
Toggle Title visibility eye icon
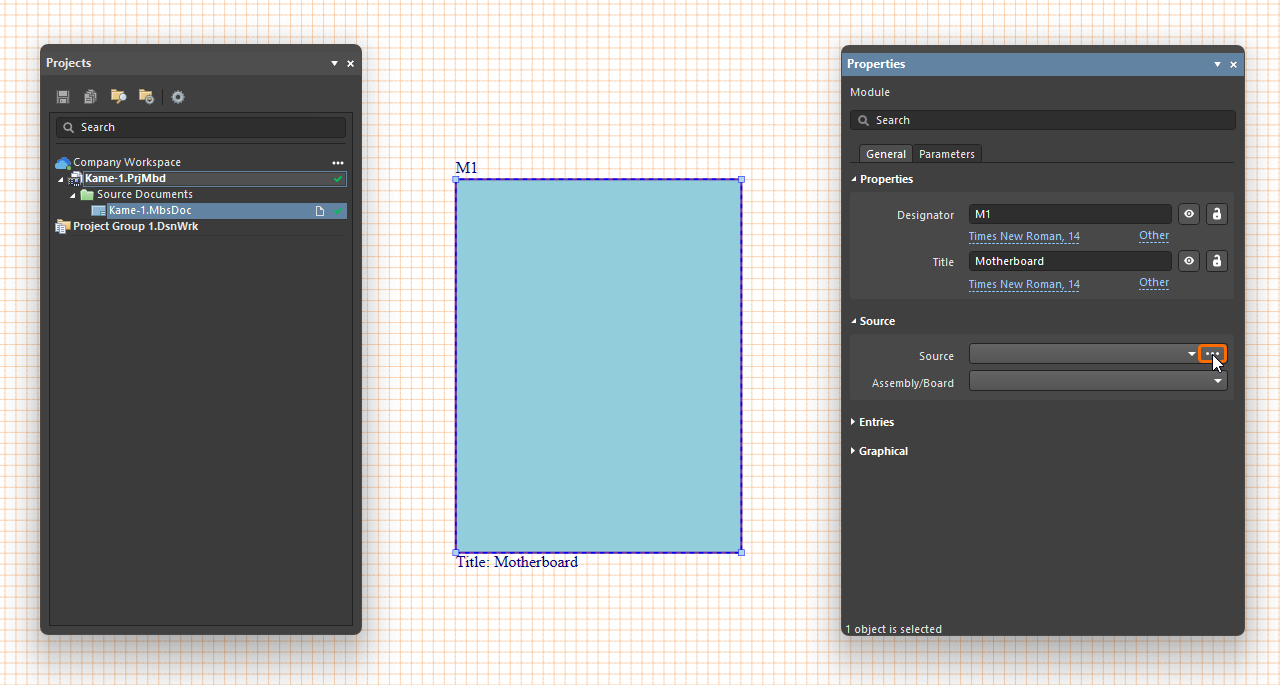[x=1188, y=261]
